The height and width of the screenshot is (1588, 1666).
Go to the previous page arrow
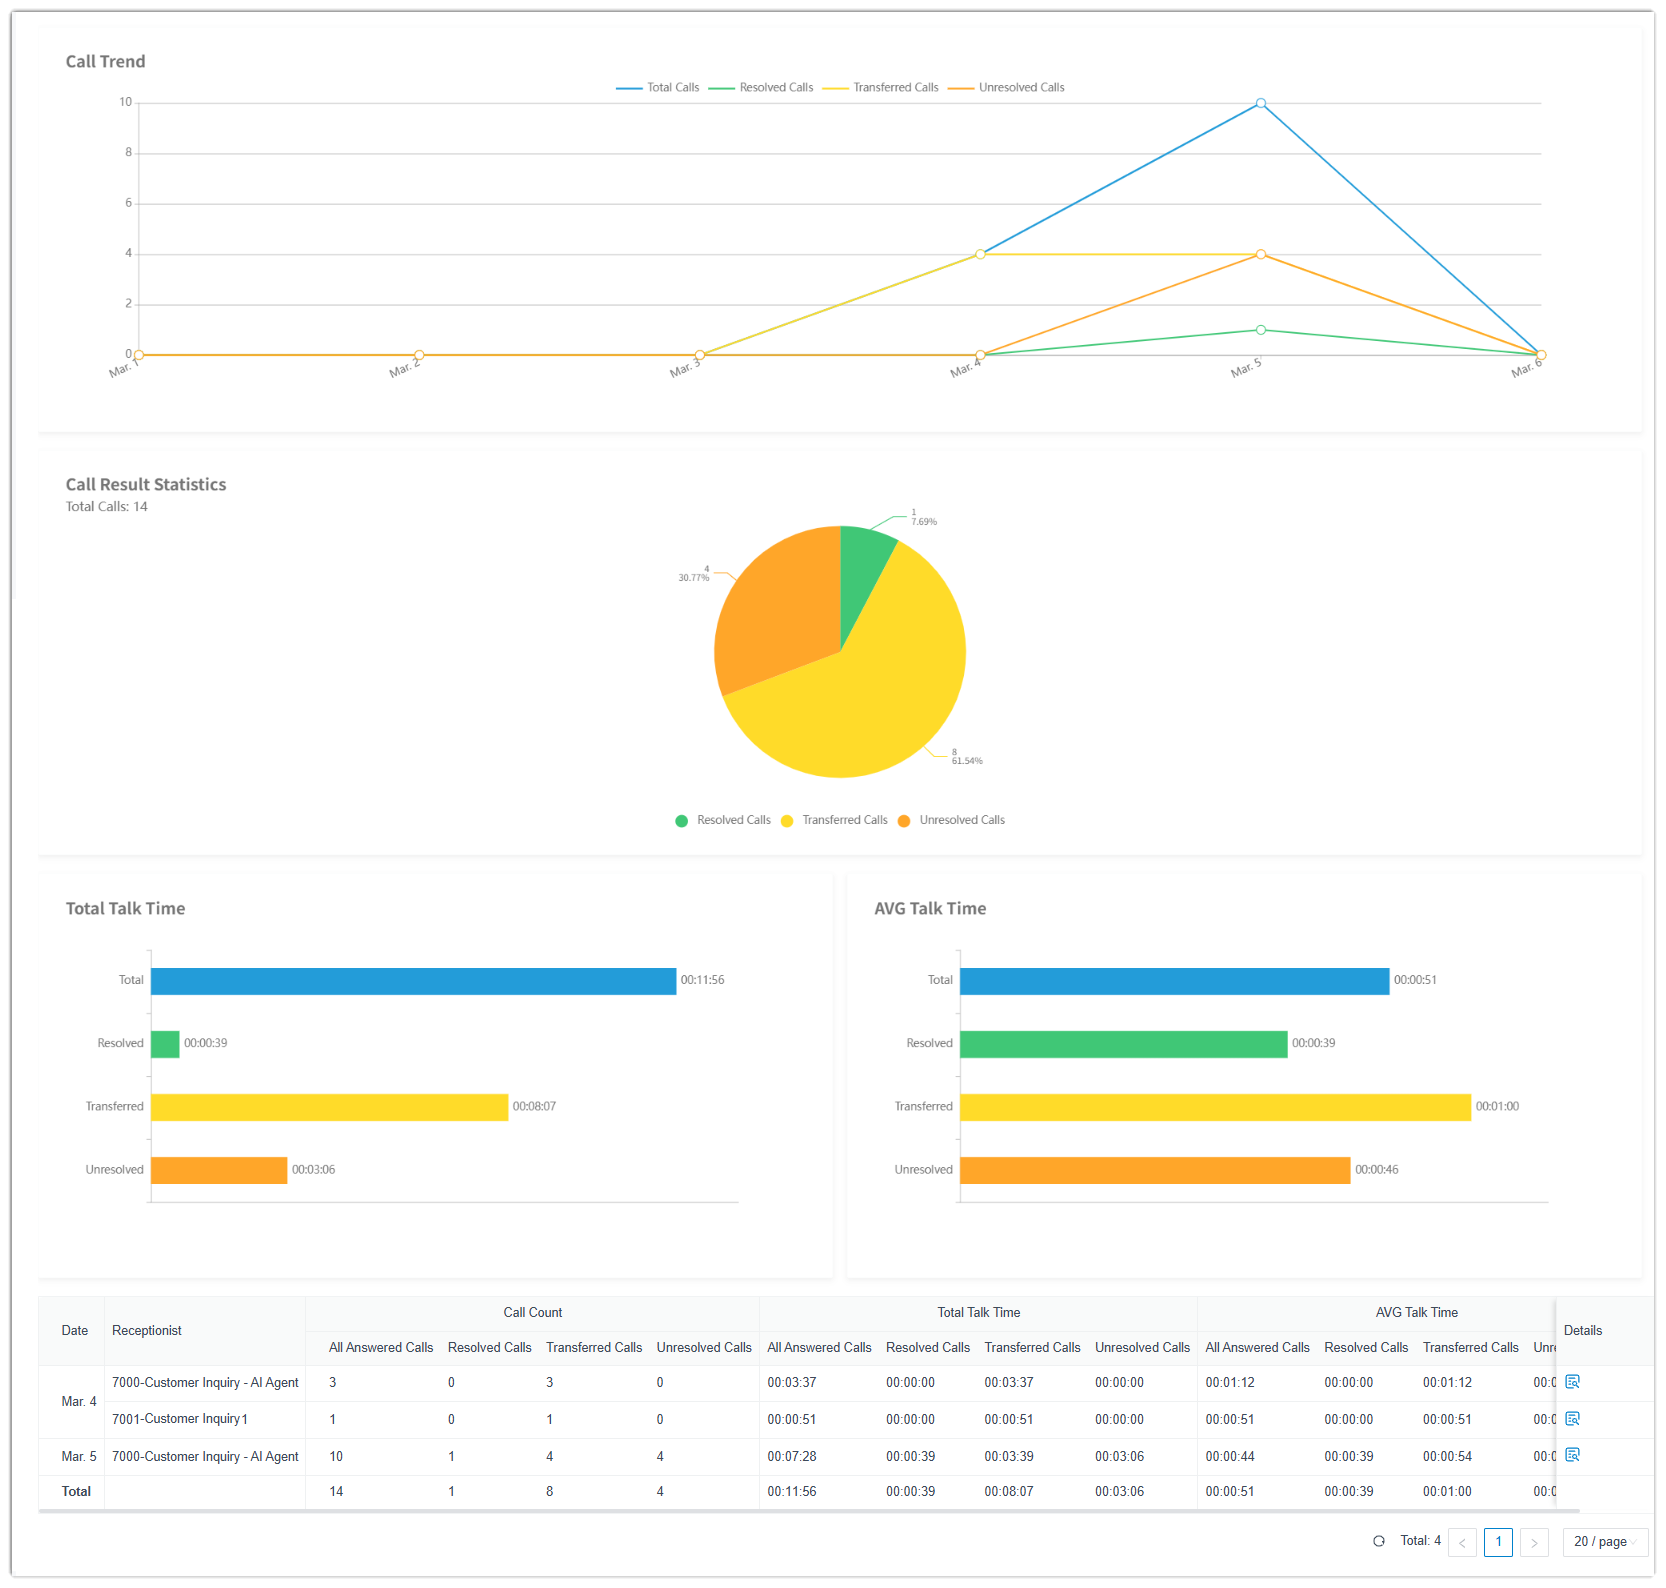(1462, 1542)
